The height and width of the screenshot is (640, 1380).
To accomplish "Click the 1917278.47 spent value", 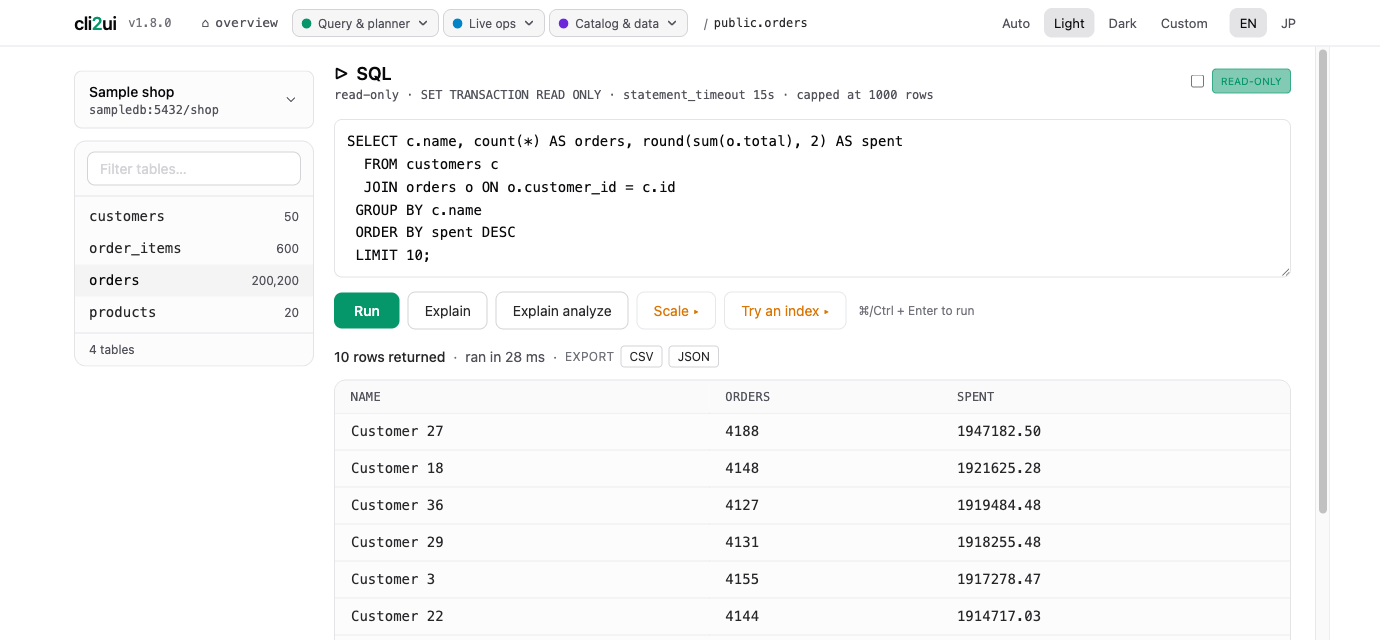I will [999, 579].
